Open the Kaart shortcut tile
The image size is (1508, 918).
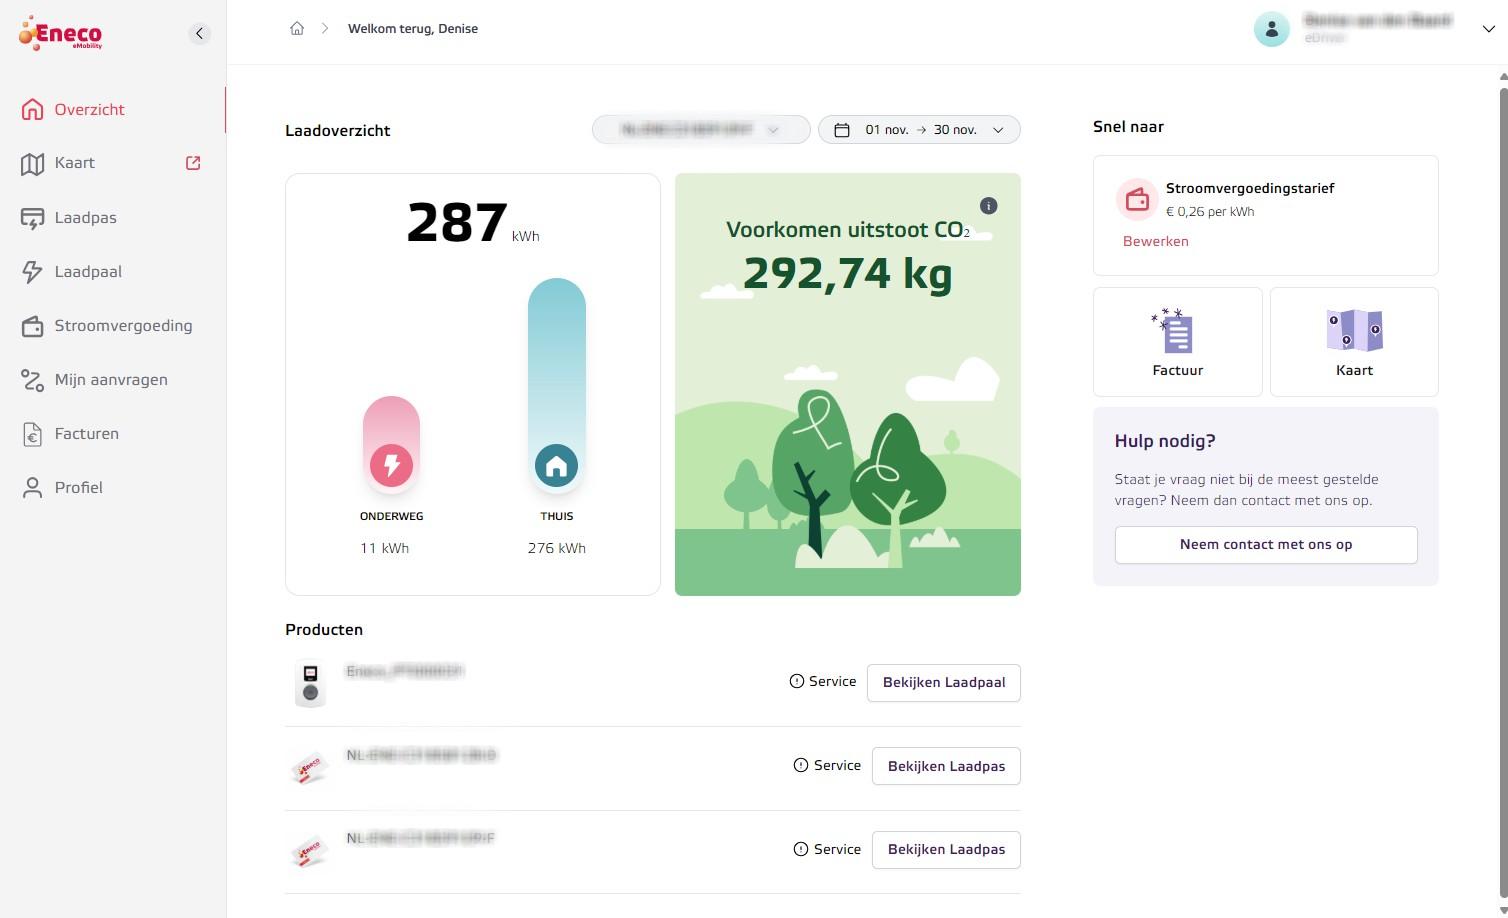(1354, 342)
